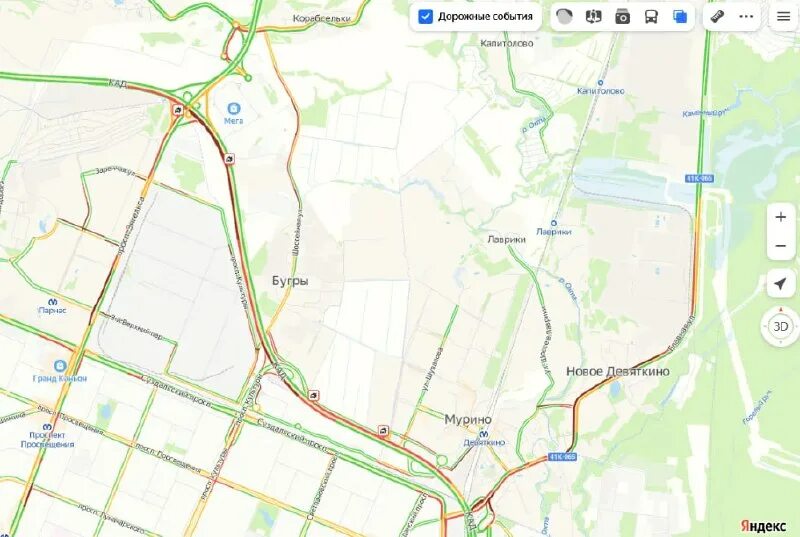The height and width of the screenshot is (537, 800).
Task: Toggle 3D tilt compass control
Action: 781,326
